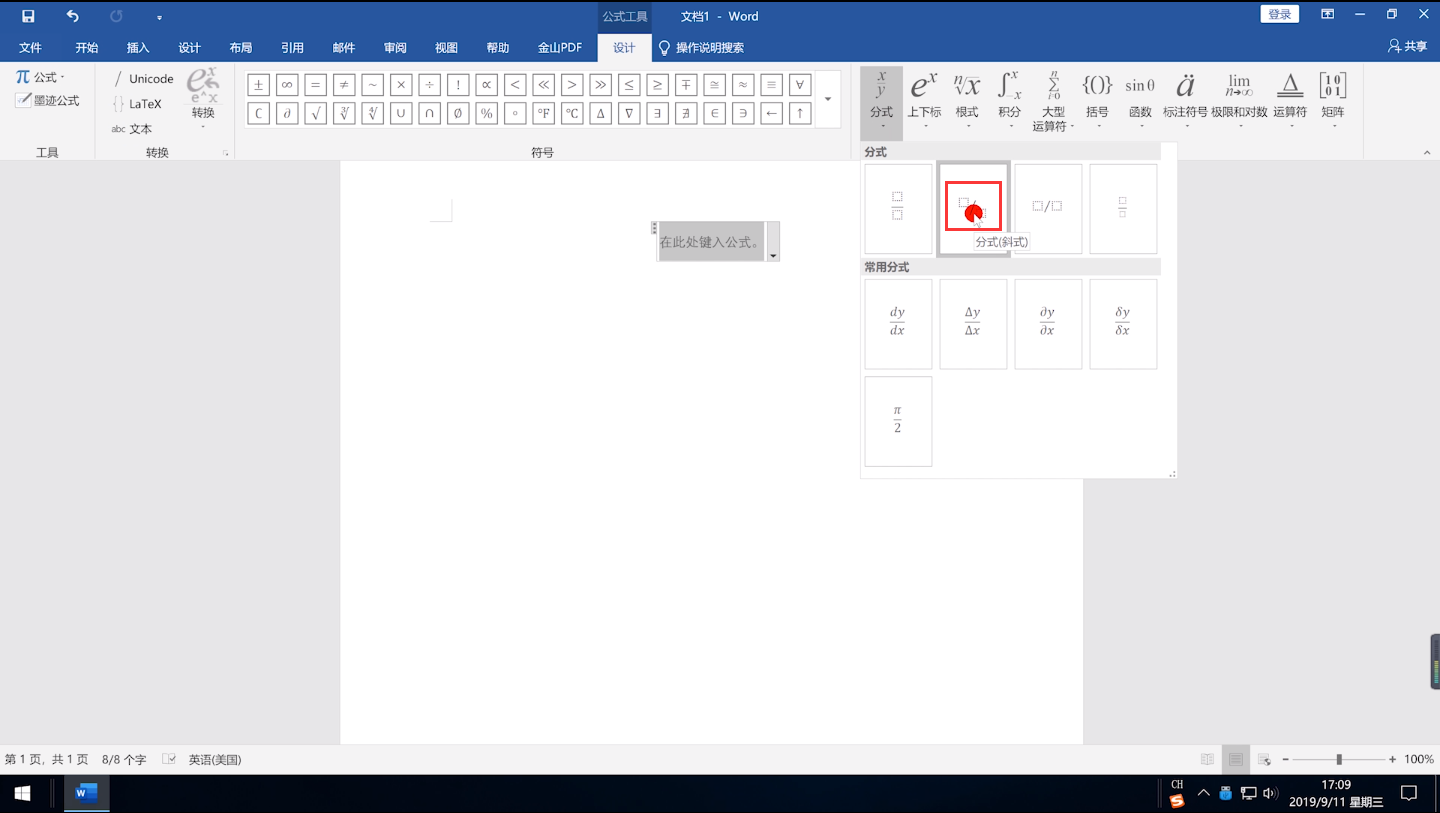
Task: Insert the infinity symbol
Action: (287, 85)
